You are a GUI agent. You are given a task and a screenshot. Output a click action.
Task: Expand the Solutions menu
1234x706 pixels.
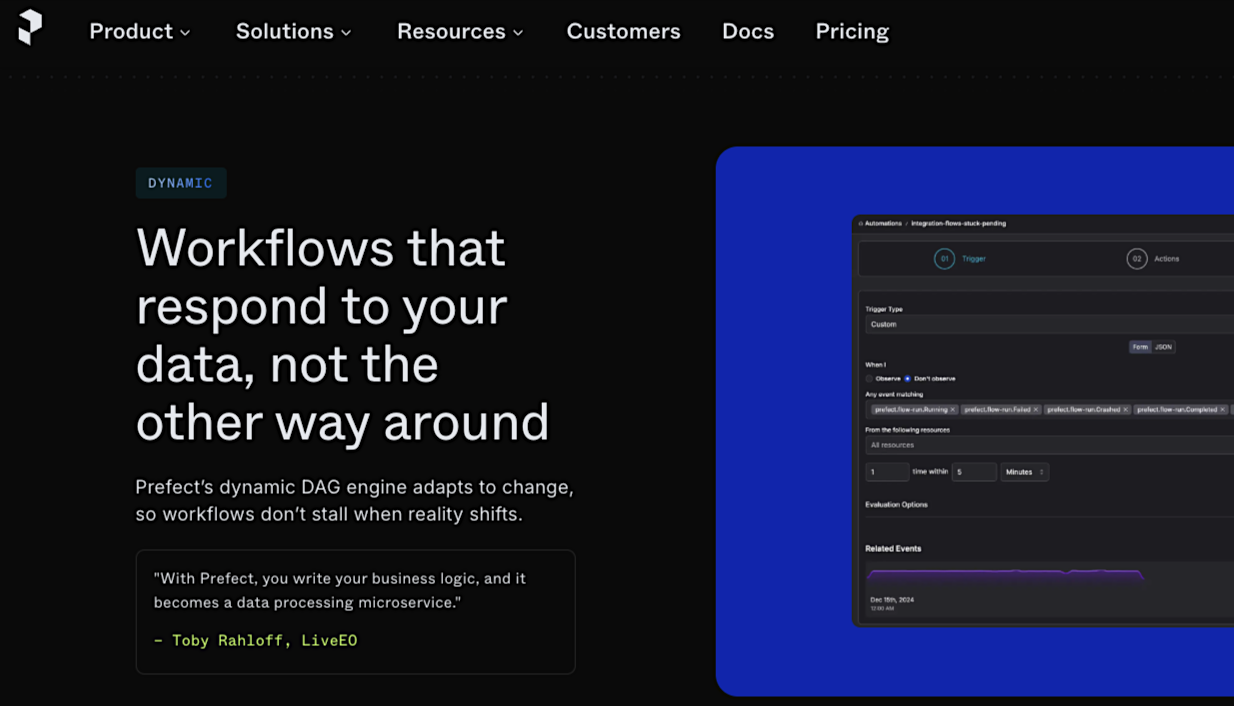click(293, 31)
